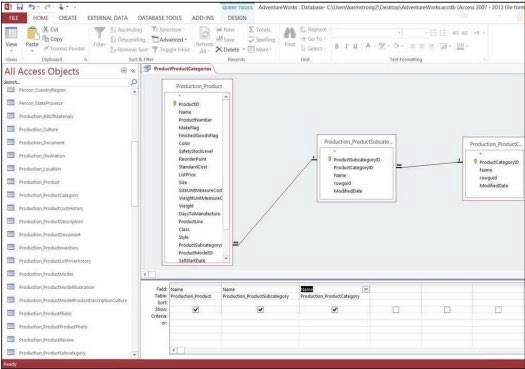This screenshot has height=369, width=525.
Task: Open the Advanced filter dropdown
Action: coord(169,40)
